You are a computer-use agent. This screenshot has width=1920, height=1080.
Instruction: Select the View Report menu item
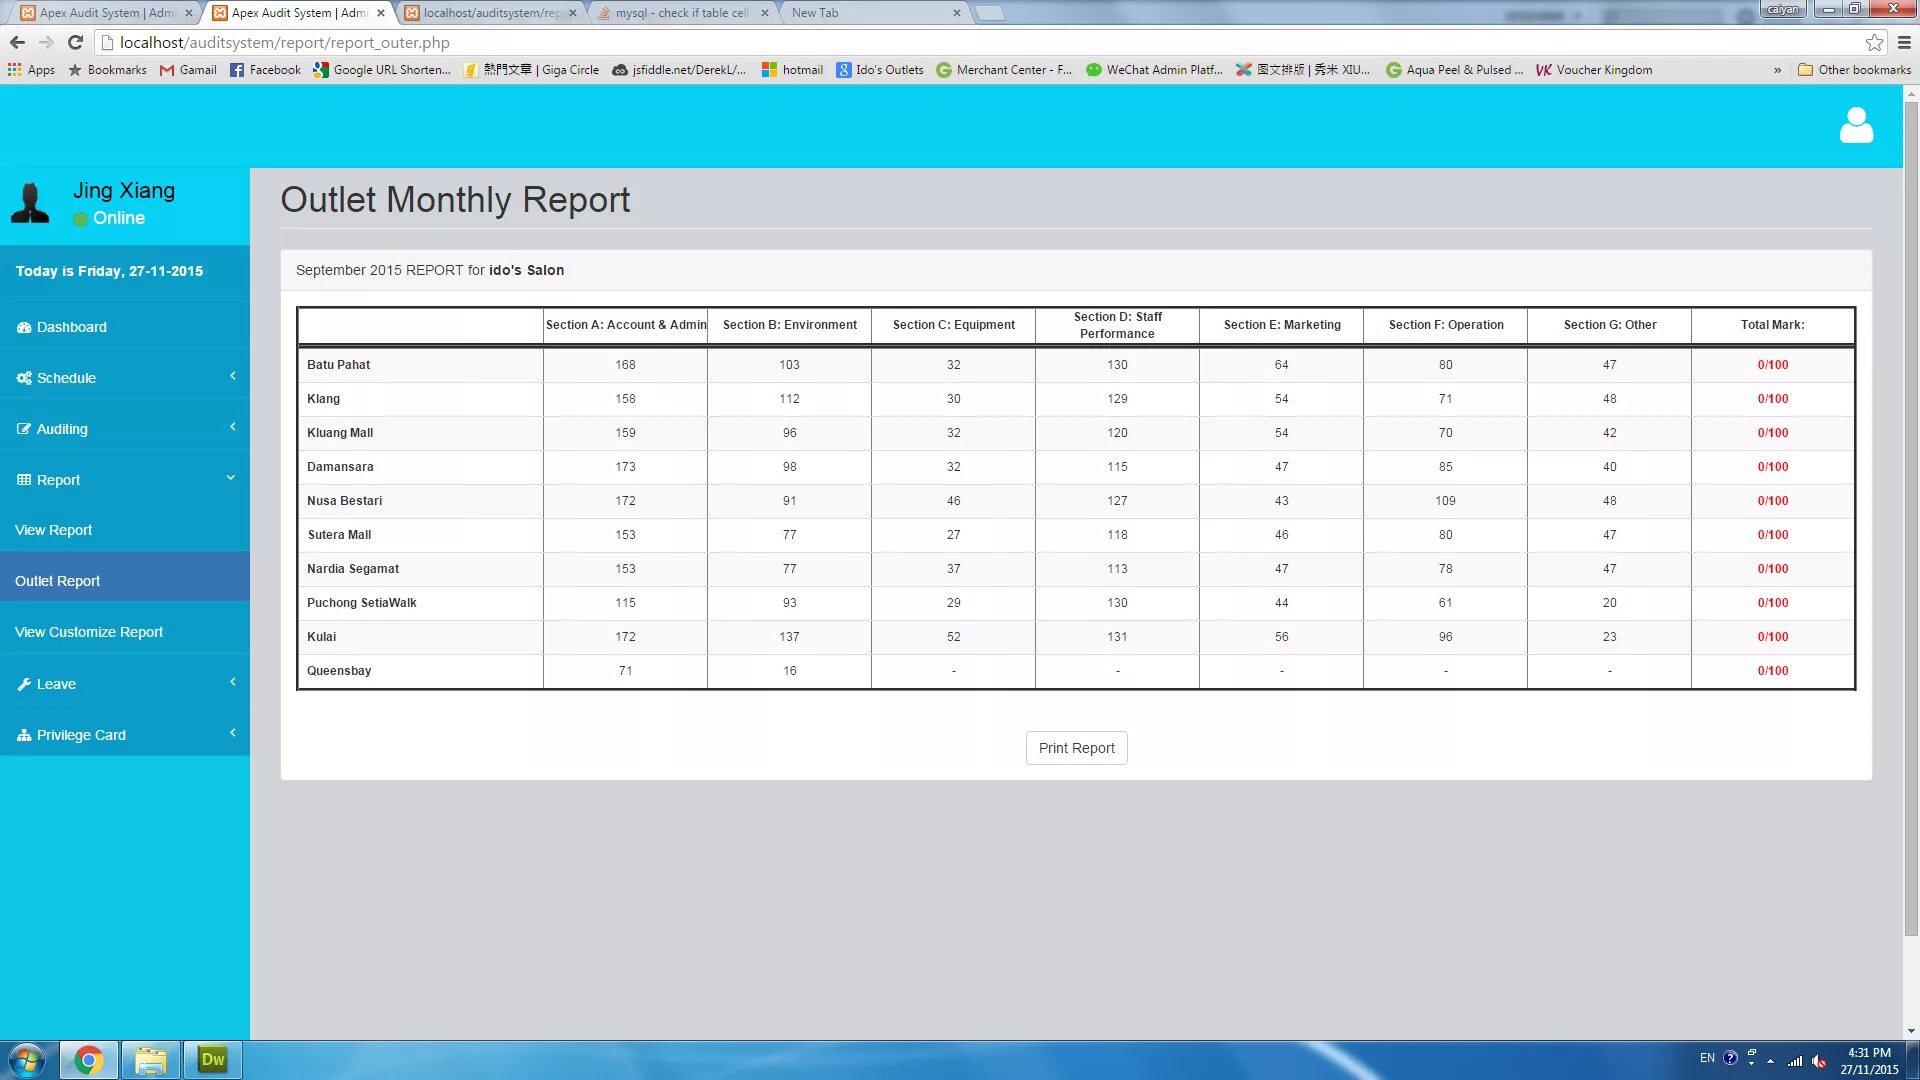(53, 529)
